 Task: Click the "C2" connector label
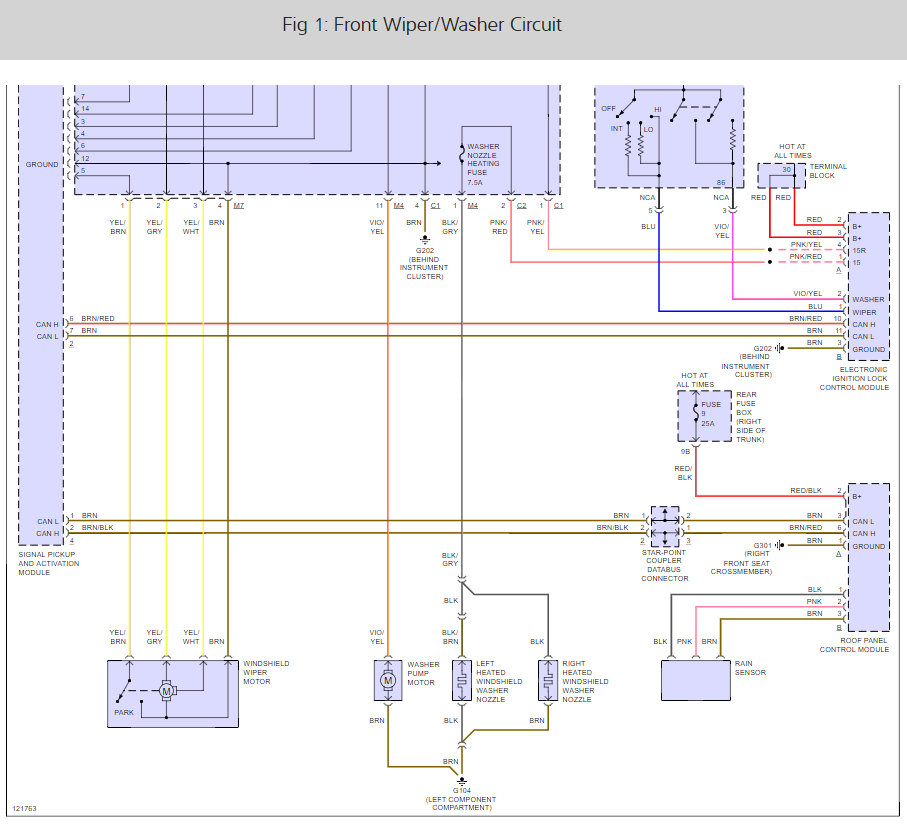tap(521, 206)
